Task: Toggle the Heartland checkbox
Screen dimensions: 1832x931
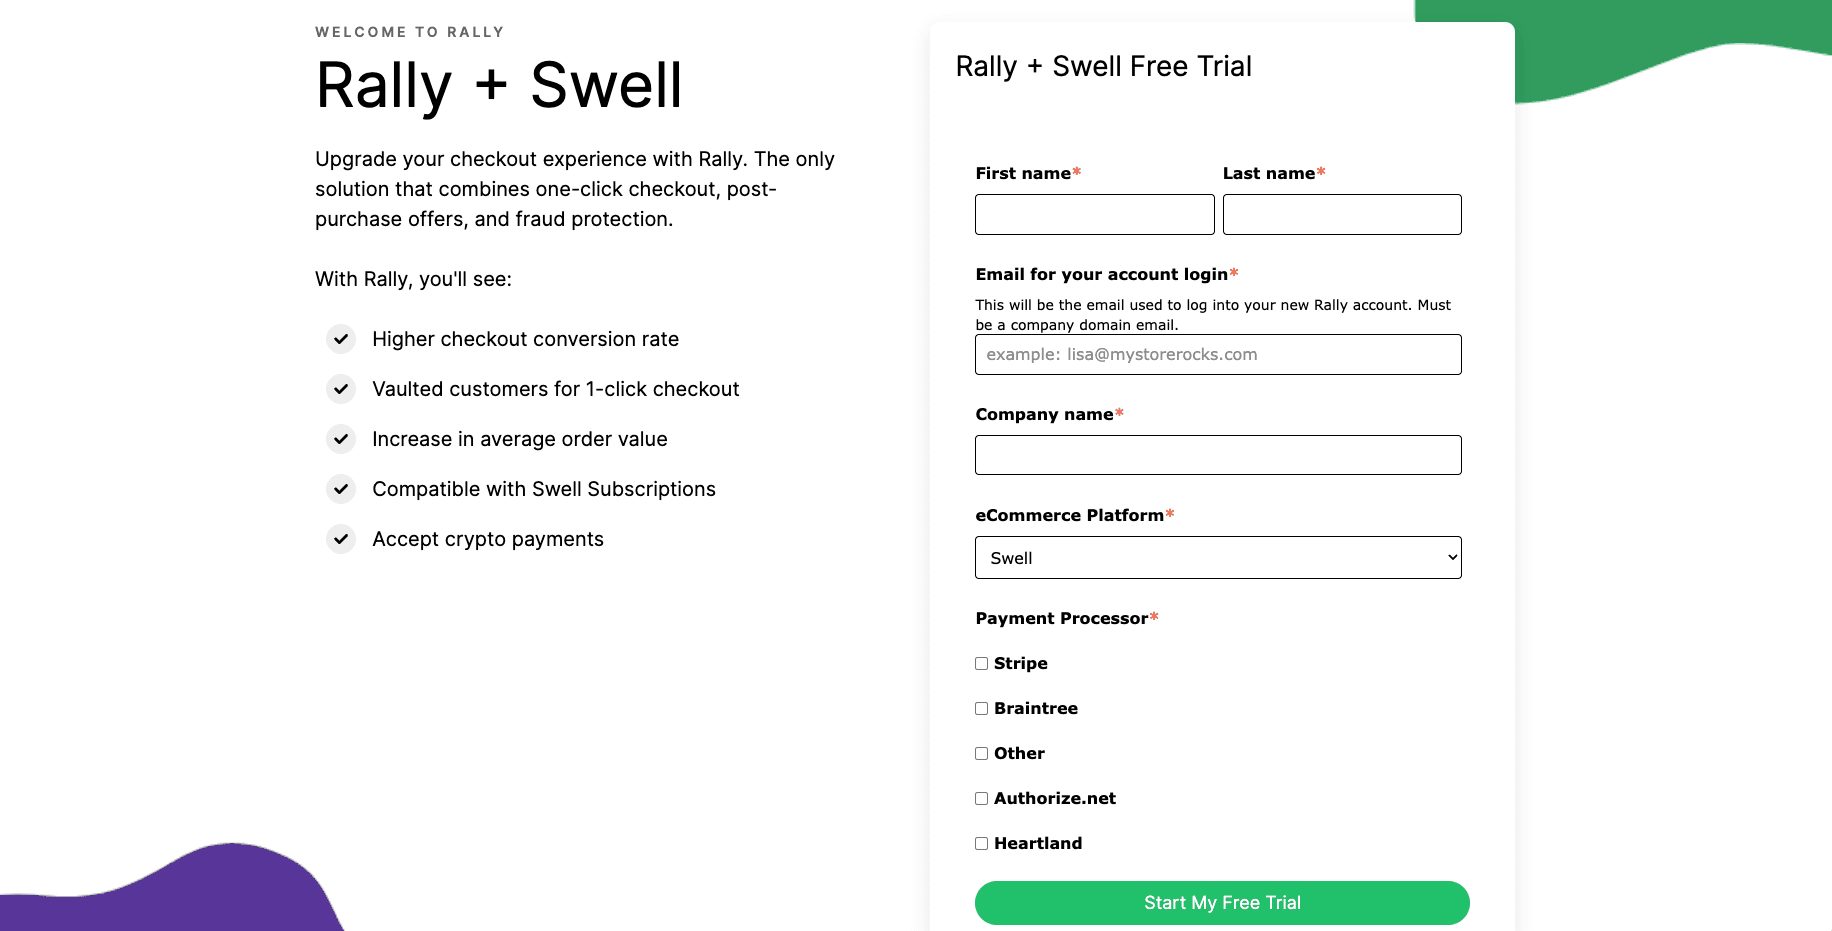Action: click(982, 844)
